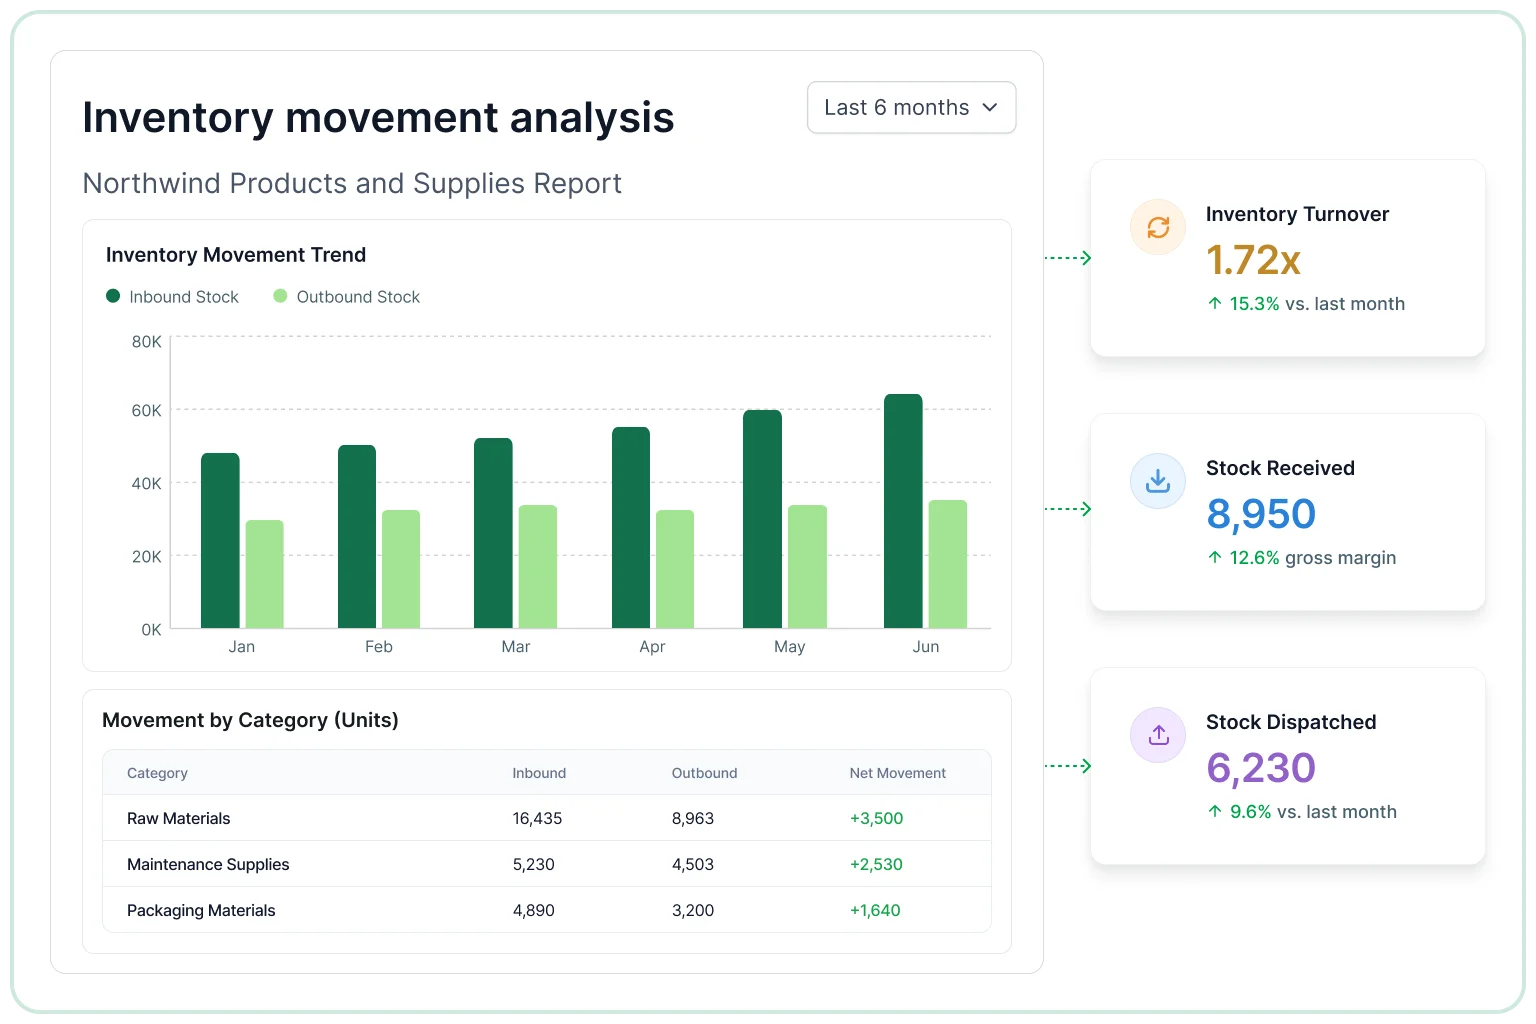Click the Jun inbound dark green bar

pos(903,511)
